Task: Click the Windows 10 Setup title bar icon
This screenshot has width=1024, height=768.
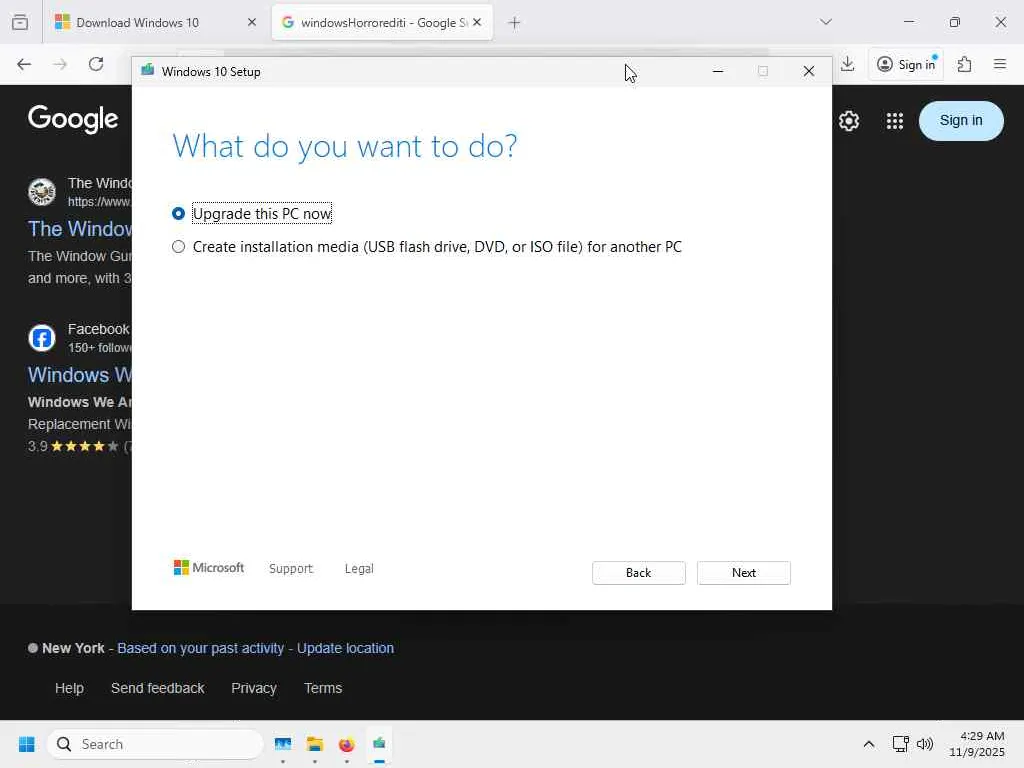Action: 148,71
